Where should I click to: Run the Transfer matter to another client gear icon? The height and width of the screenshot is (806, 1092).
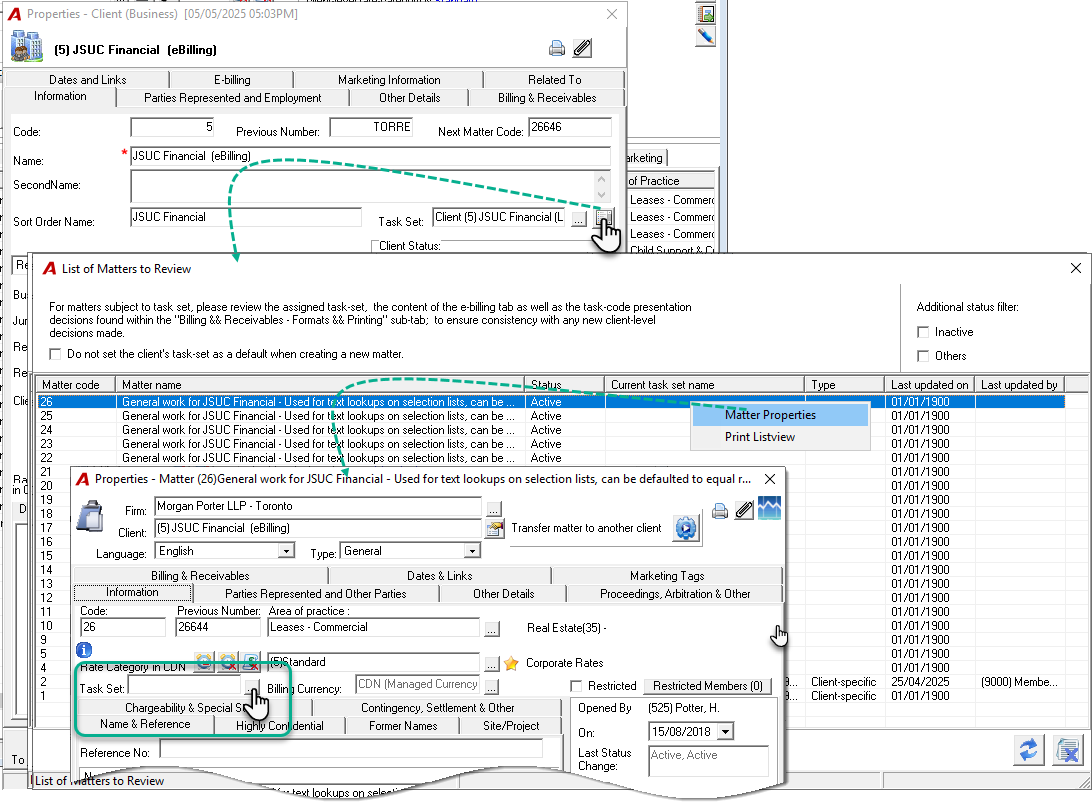[686, 528]
